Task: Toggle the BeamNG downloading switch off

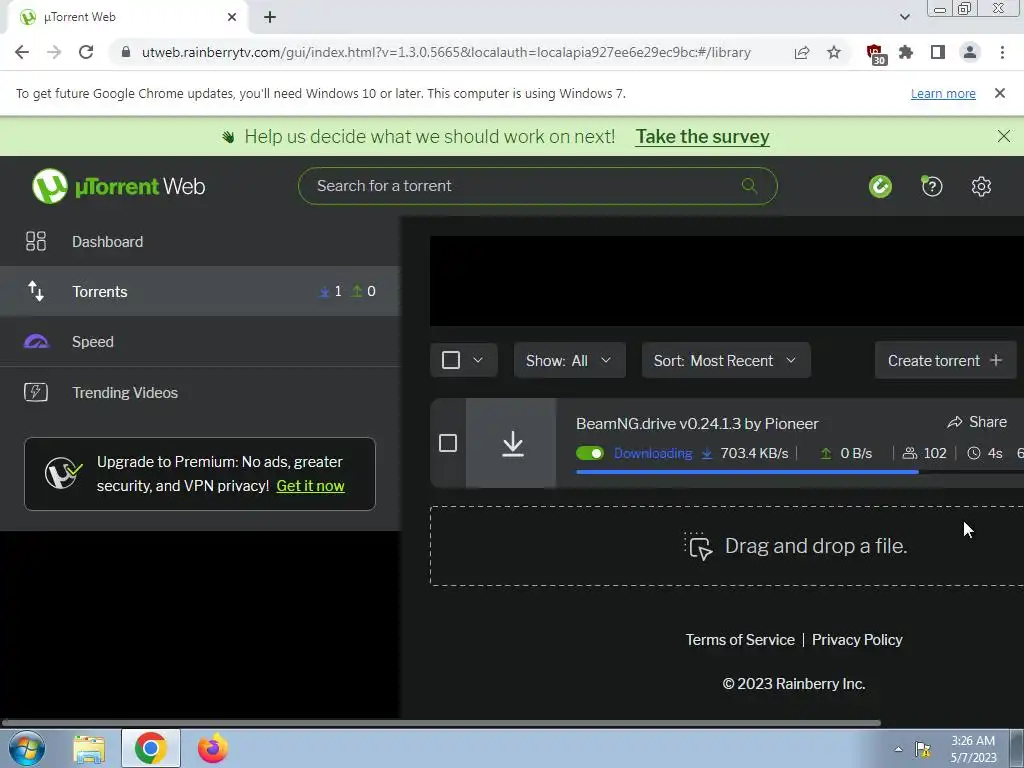Action: coord(590,453)
